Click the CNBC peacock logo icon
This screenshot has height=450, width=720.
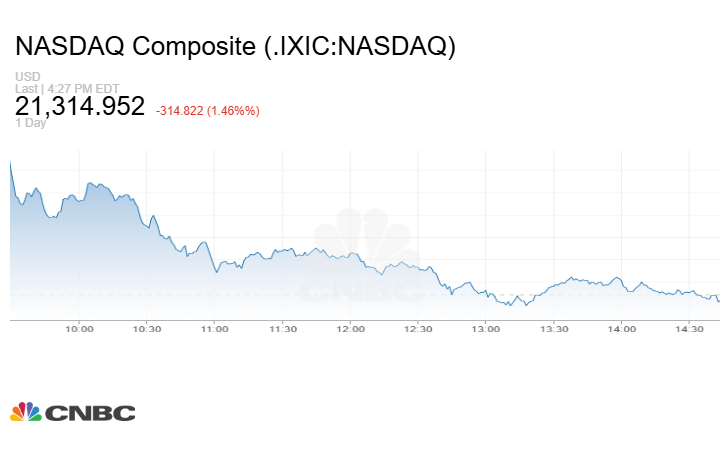click(x=26, y=412)
